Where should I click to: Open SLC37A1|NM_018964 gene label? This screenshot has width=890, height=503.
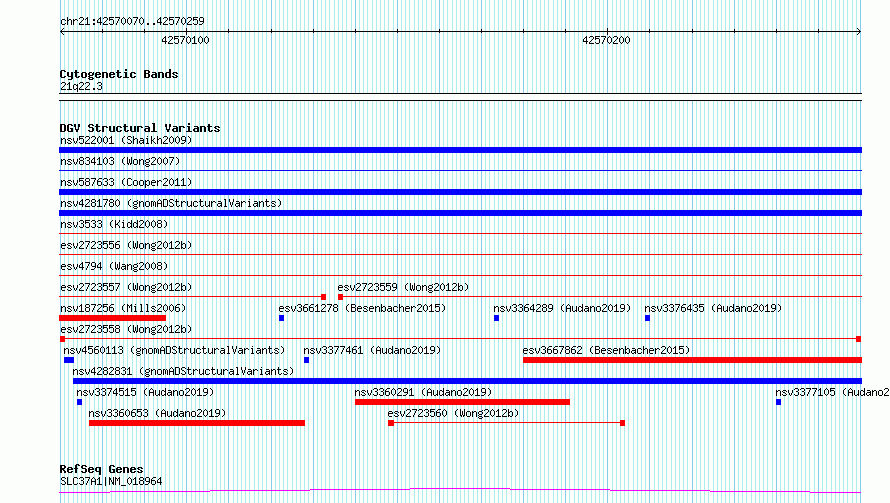point(111,481)
